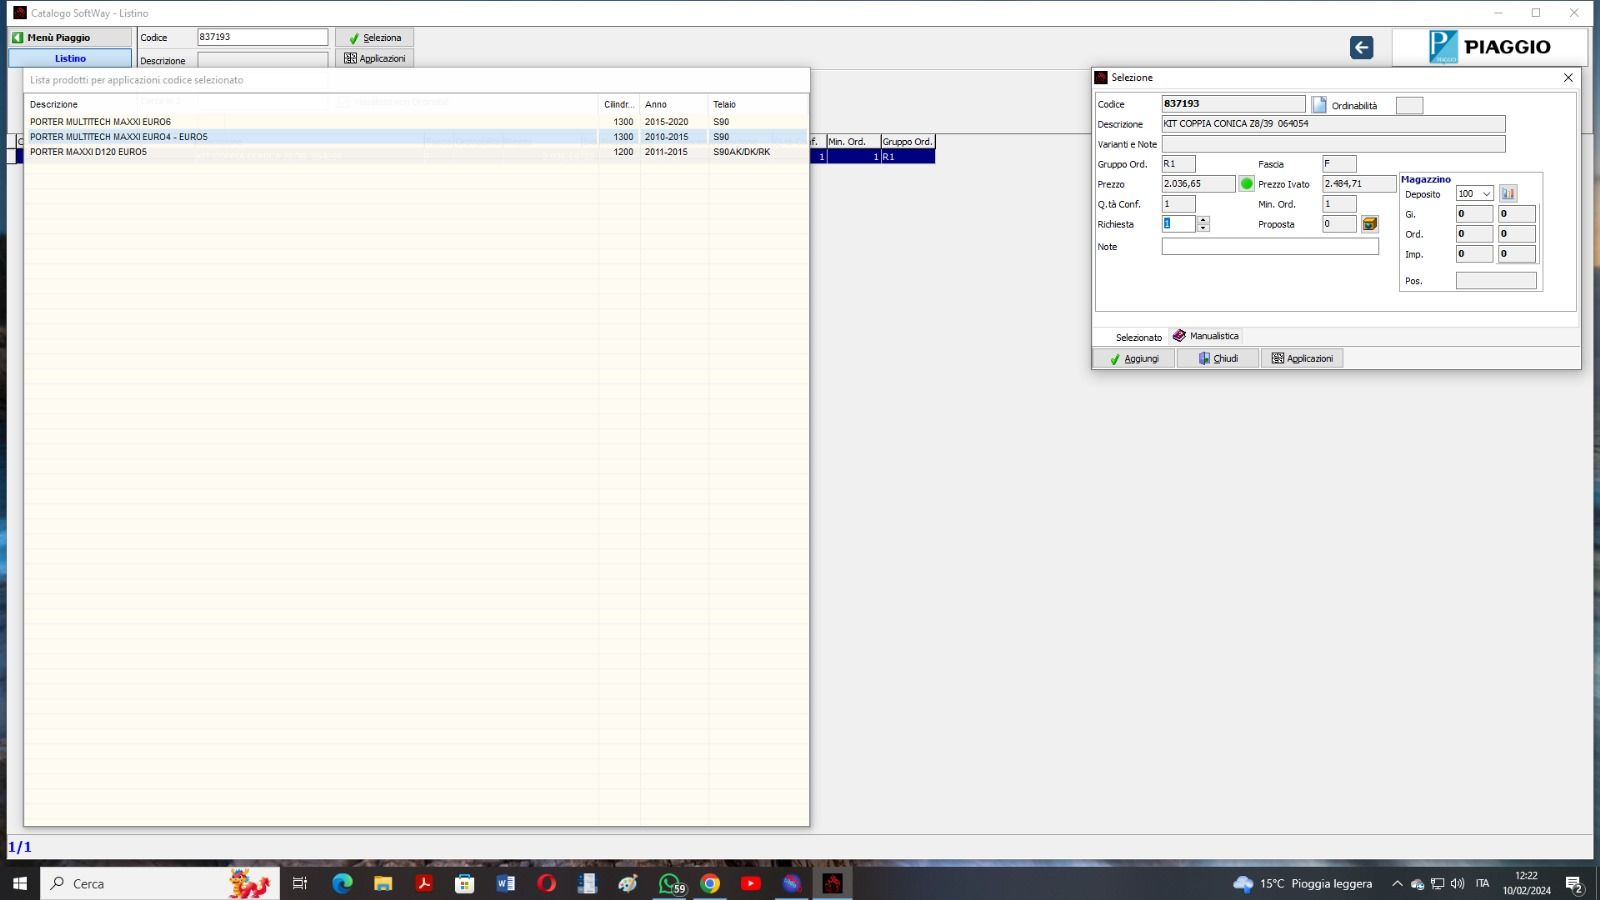Switch to the Selezionato tab
Screen dimensions: 1600x900
click(1138, 337)
